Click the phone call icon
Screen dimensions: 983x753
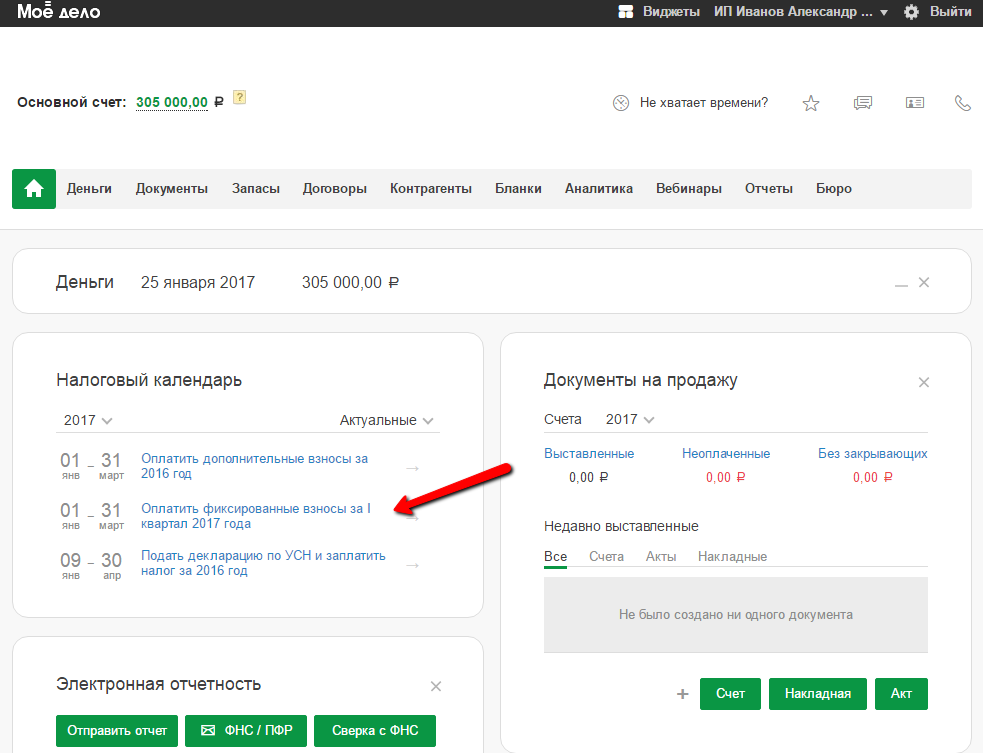[x=962, y=103]
